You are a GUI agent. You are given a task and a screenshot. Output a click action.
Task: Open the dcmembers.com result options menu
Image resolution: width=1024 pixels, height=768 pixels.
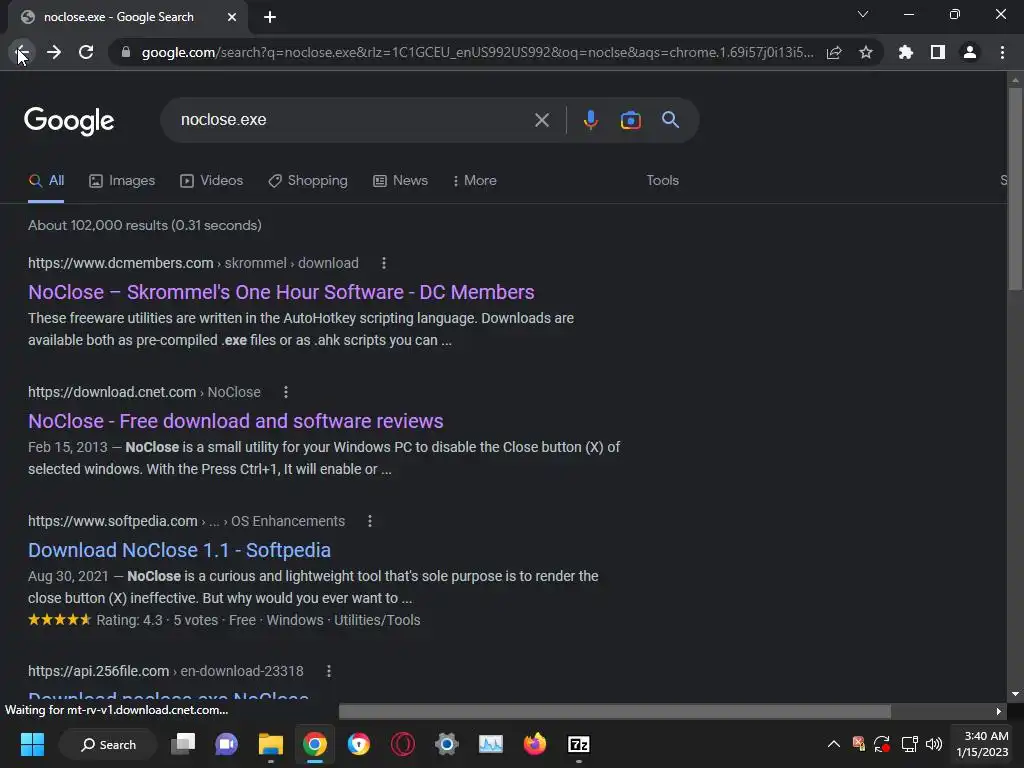coord(384,263)
